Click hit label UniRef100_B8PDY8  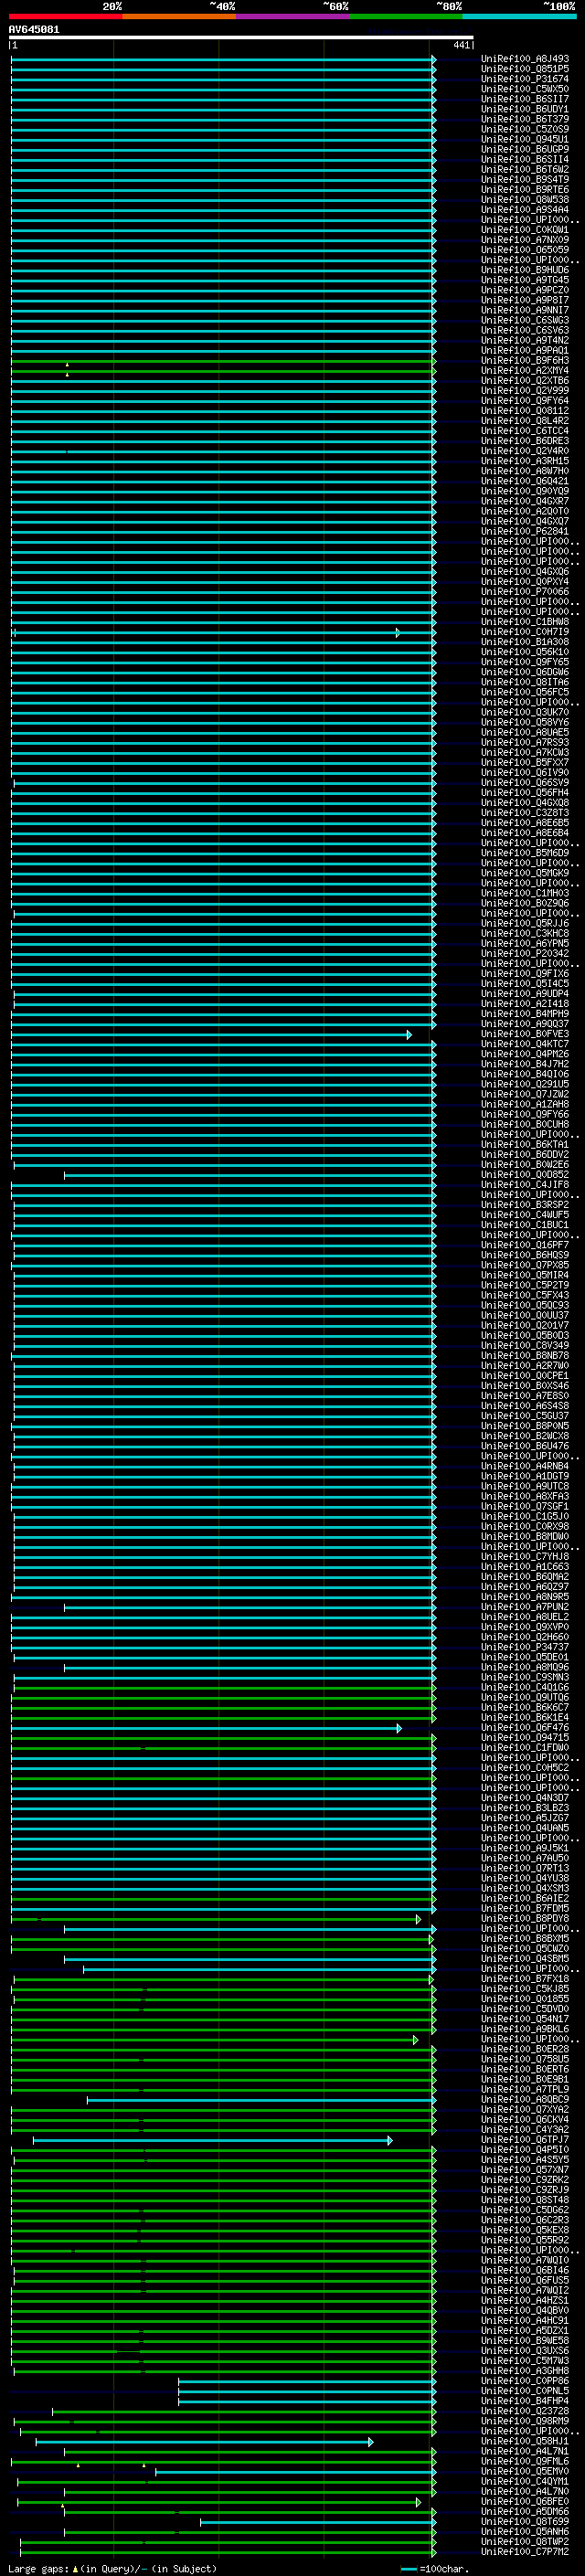525,1918
